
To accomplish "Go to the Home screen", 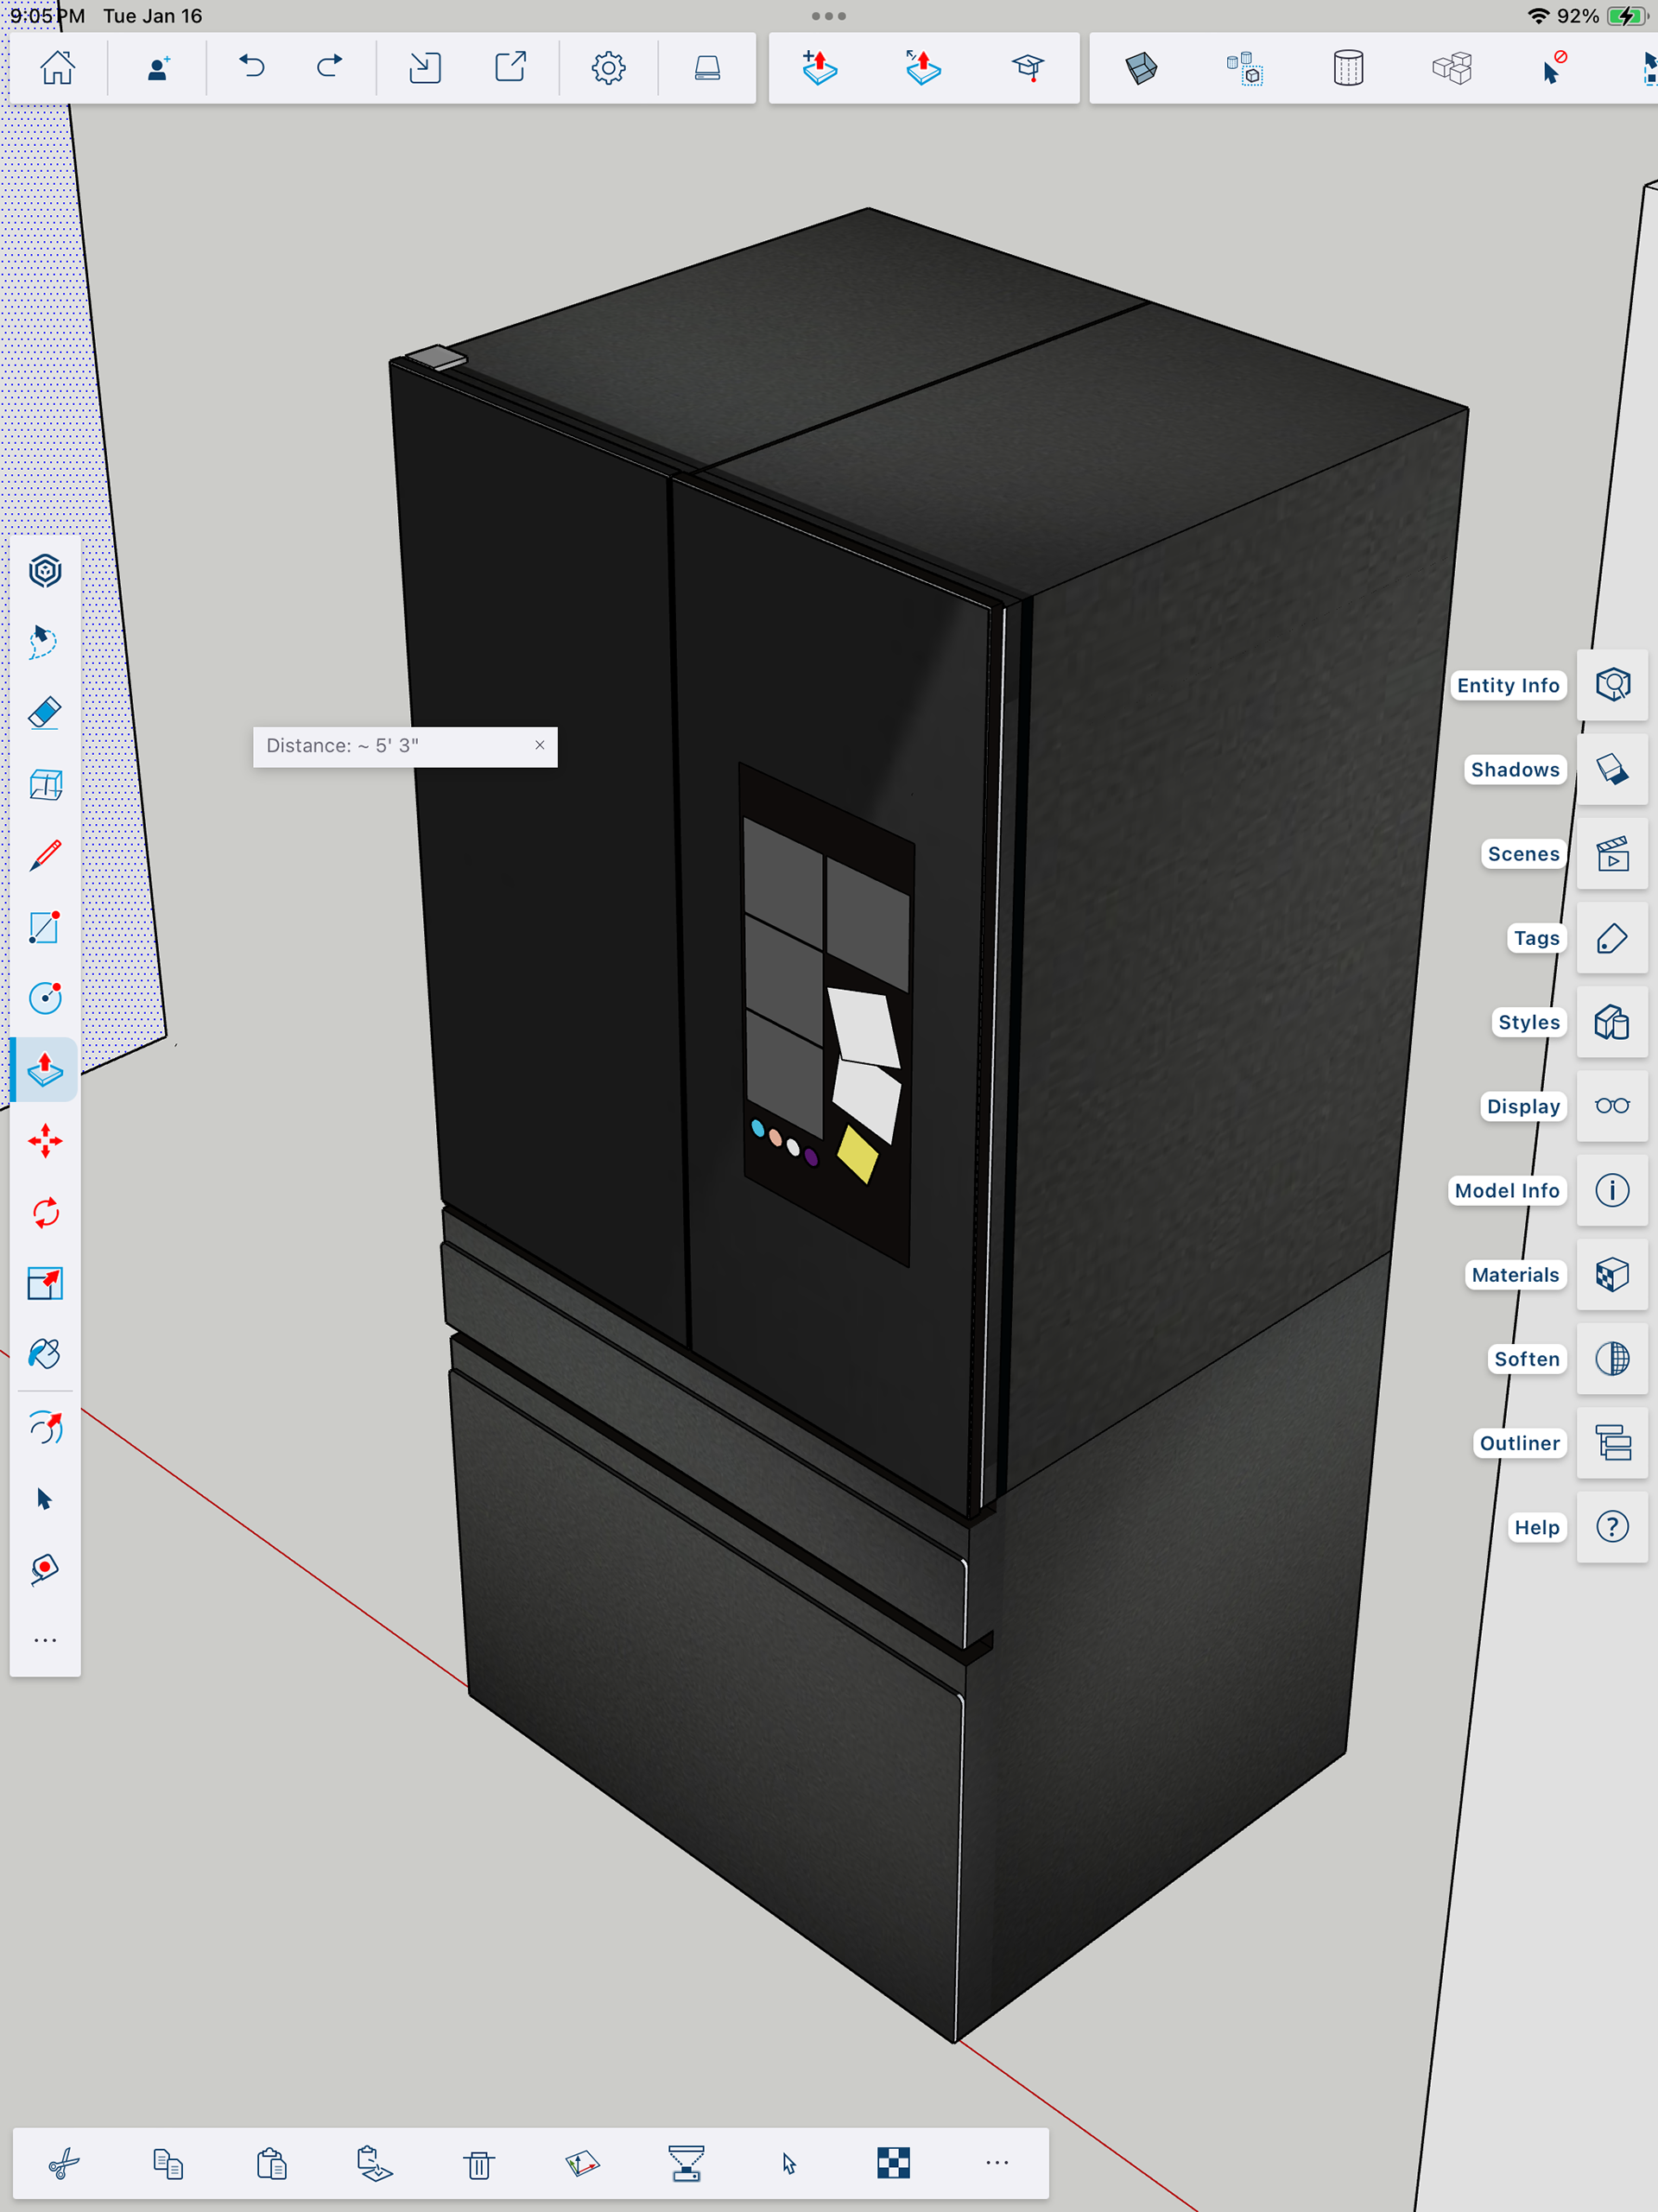I will (x=57, y=68).
